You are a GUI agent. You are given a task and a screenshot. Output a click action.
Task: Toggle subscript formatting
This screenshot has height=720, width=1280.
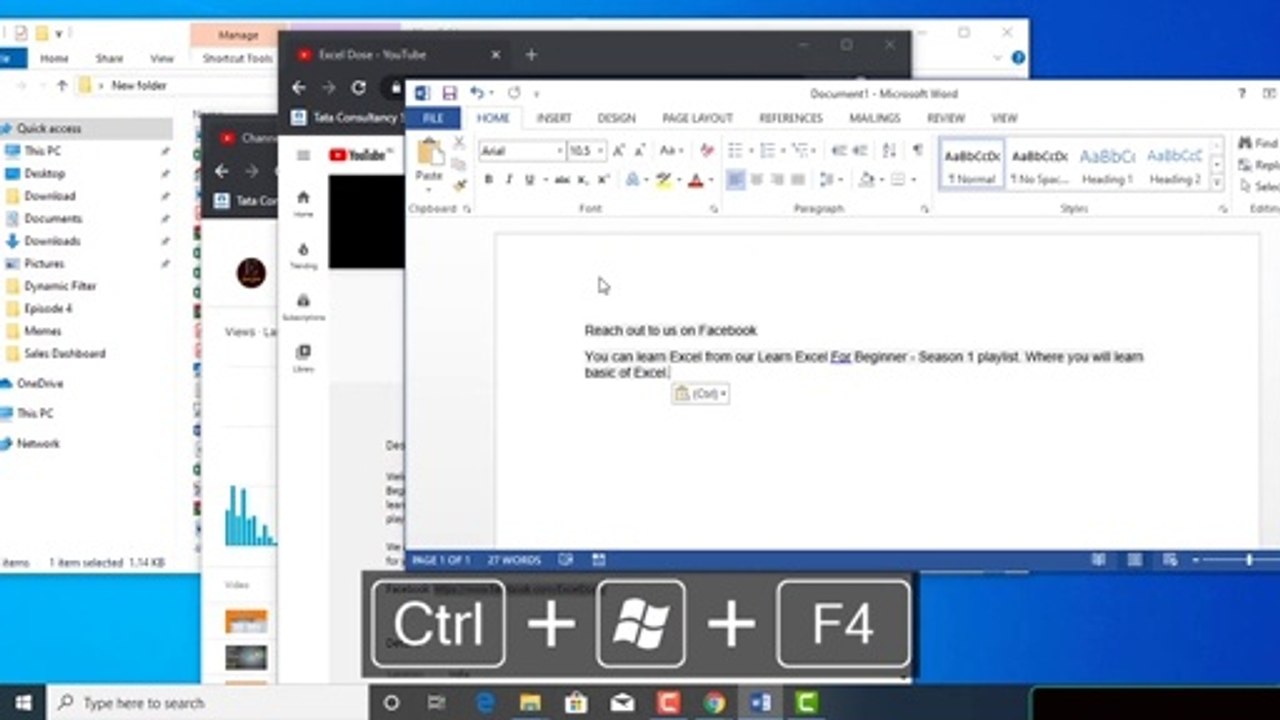click(x=584, y=180)
